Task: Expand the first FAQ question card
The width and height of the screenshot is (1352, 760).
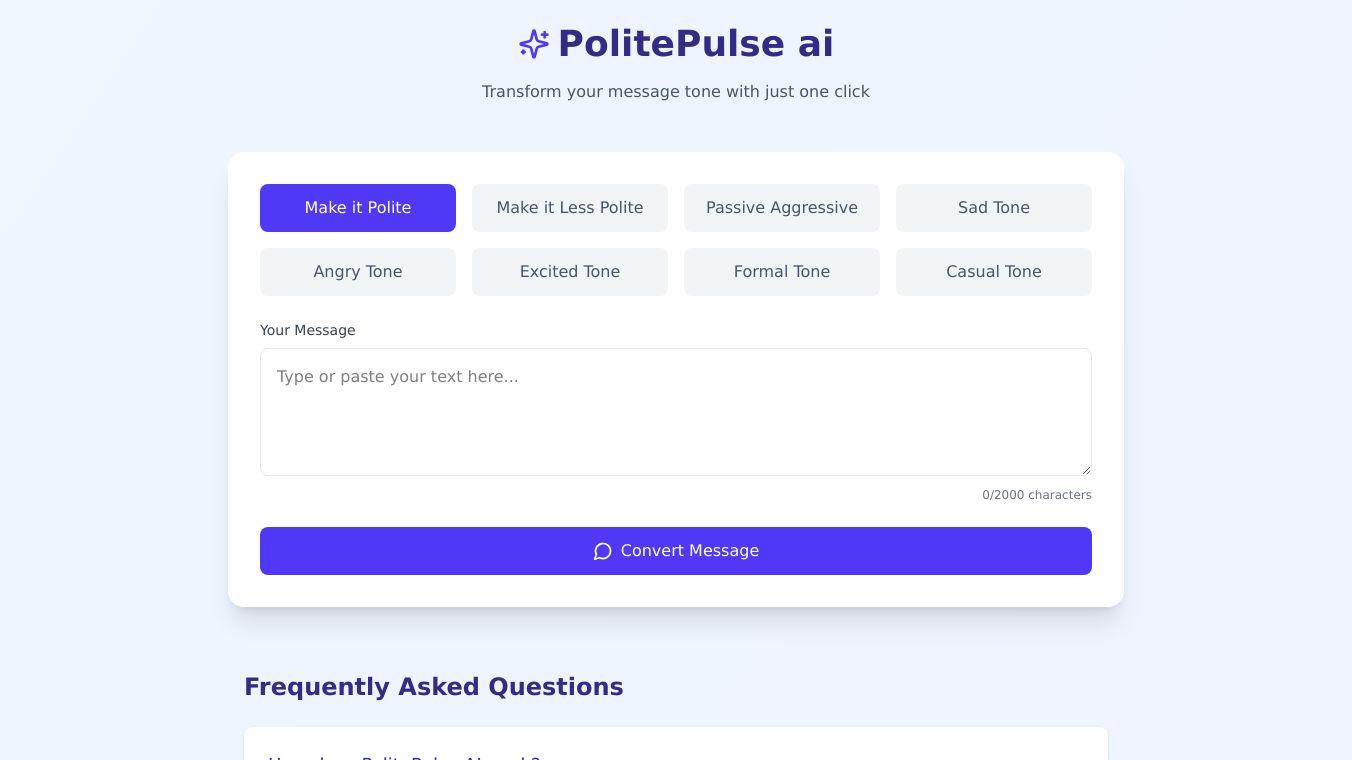Action: click(x=676, y=748)
